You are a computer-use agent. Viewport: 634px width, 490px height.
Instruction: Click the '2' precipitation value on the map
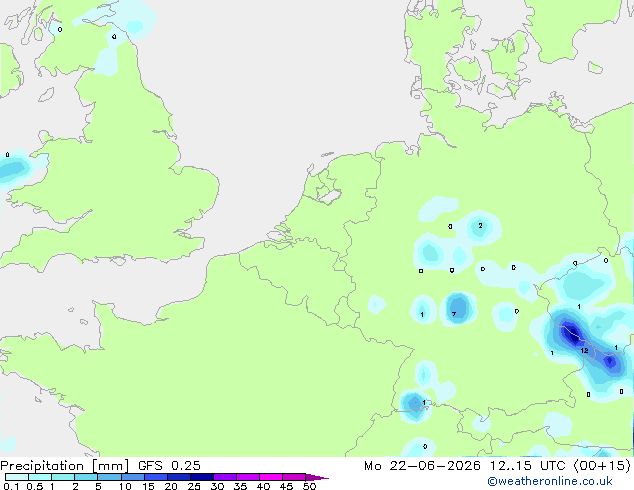480,226
